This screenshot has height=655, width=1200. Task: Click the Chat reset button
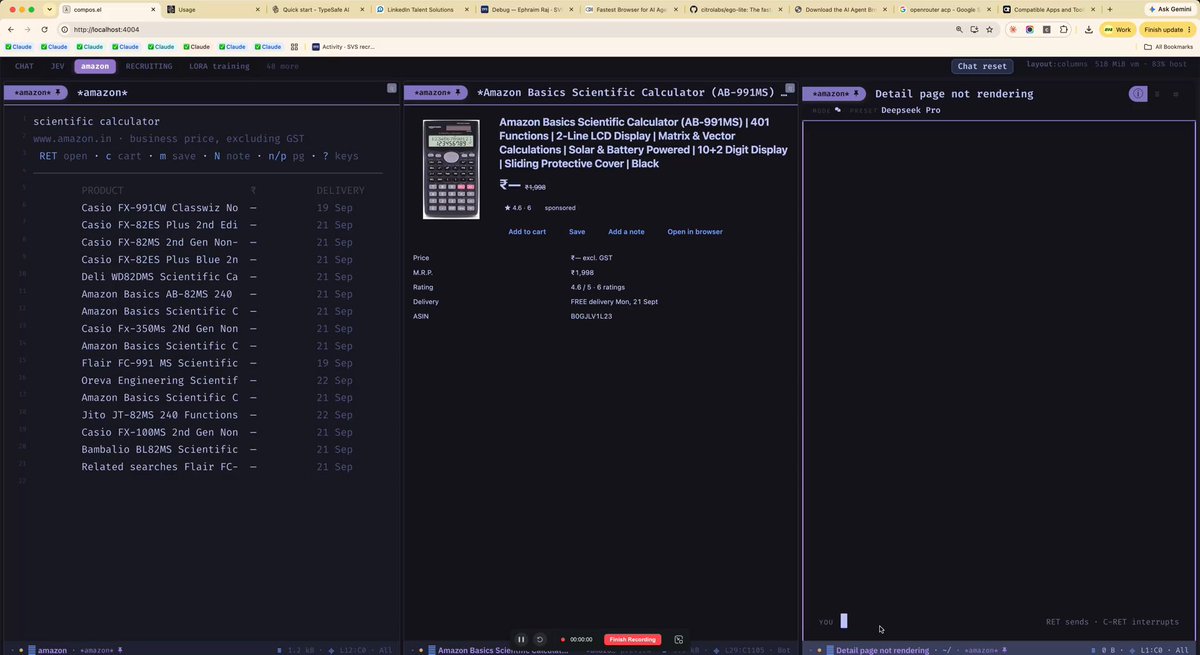click(x=982, y=66)
